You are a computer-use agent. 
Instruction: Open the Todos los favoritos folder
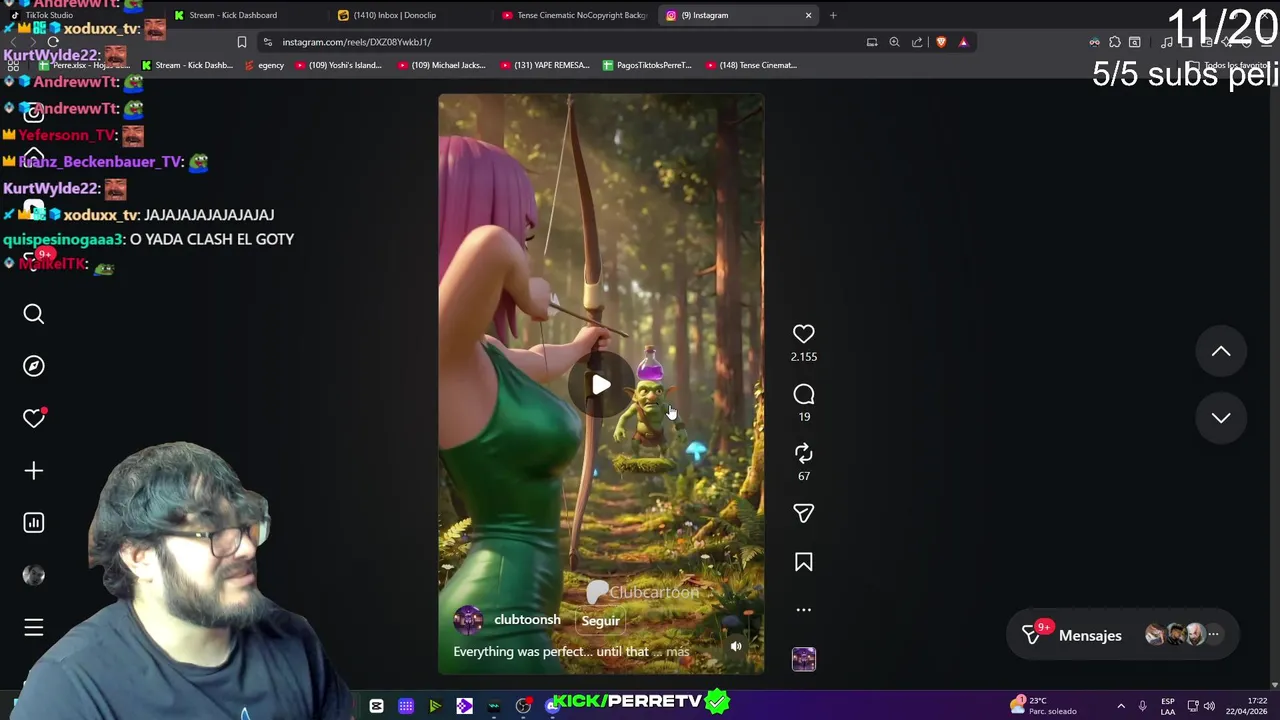click(1231, 65)
